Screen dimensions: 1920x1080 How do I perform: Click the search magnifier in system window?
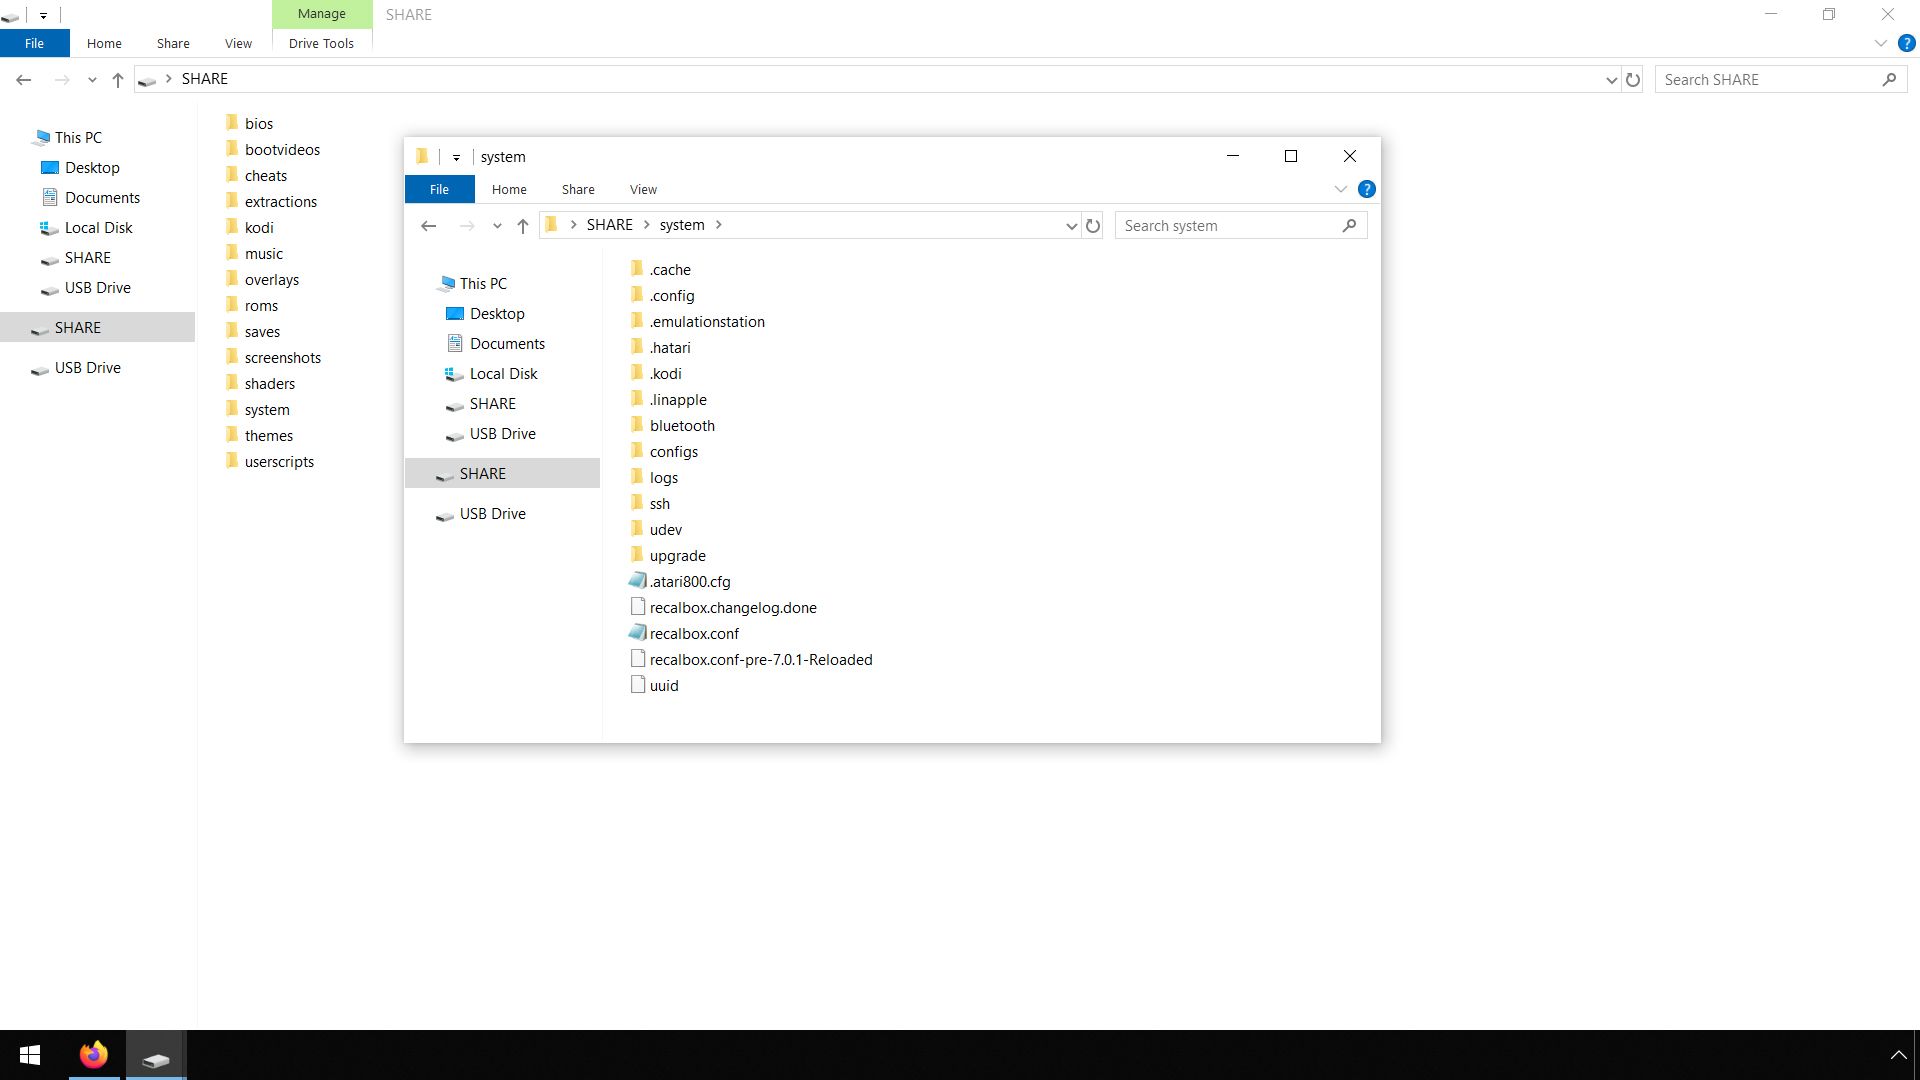[1349, 226]
